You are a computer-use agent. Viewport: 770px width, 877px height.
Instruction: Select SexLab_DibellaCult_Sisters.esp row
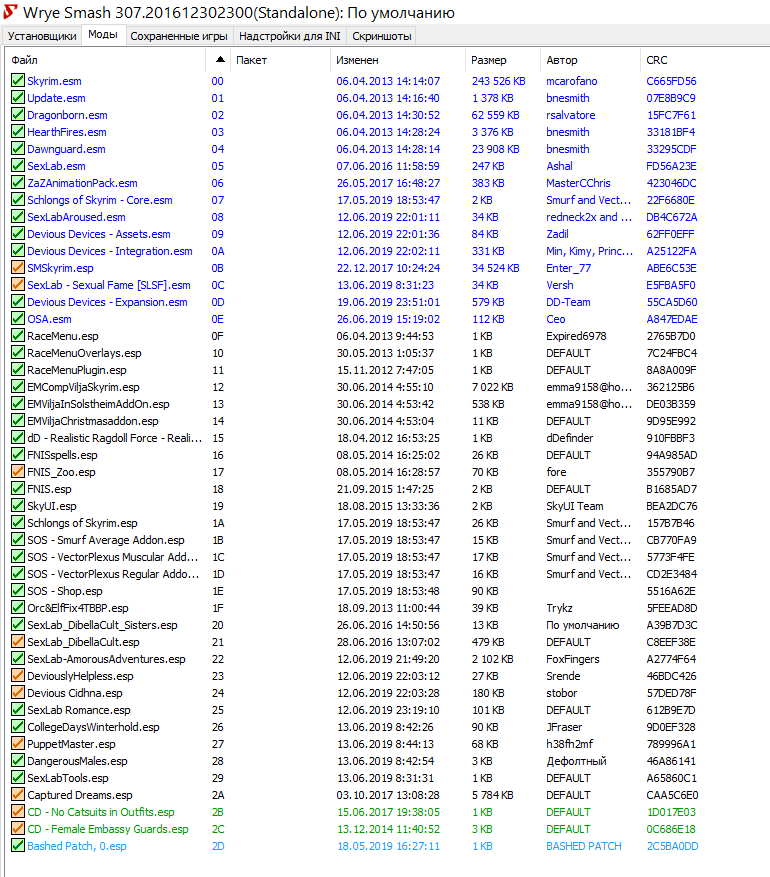point(385,625)
